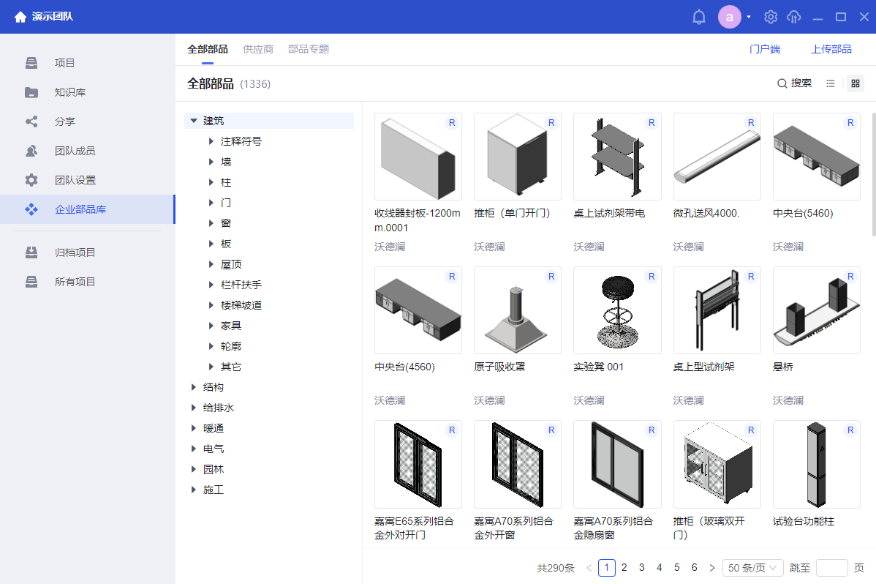The width and height of the screenshot is (876, 584).
Task: Open 中央台(5460) thumbnail
Action: (816, 156)
